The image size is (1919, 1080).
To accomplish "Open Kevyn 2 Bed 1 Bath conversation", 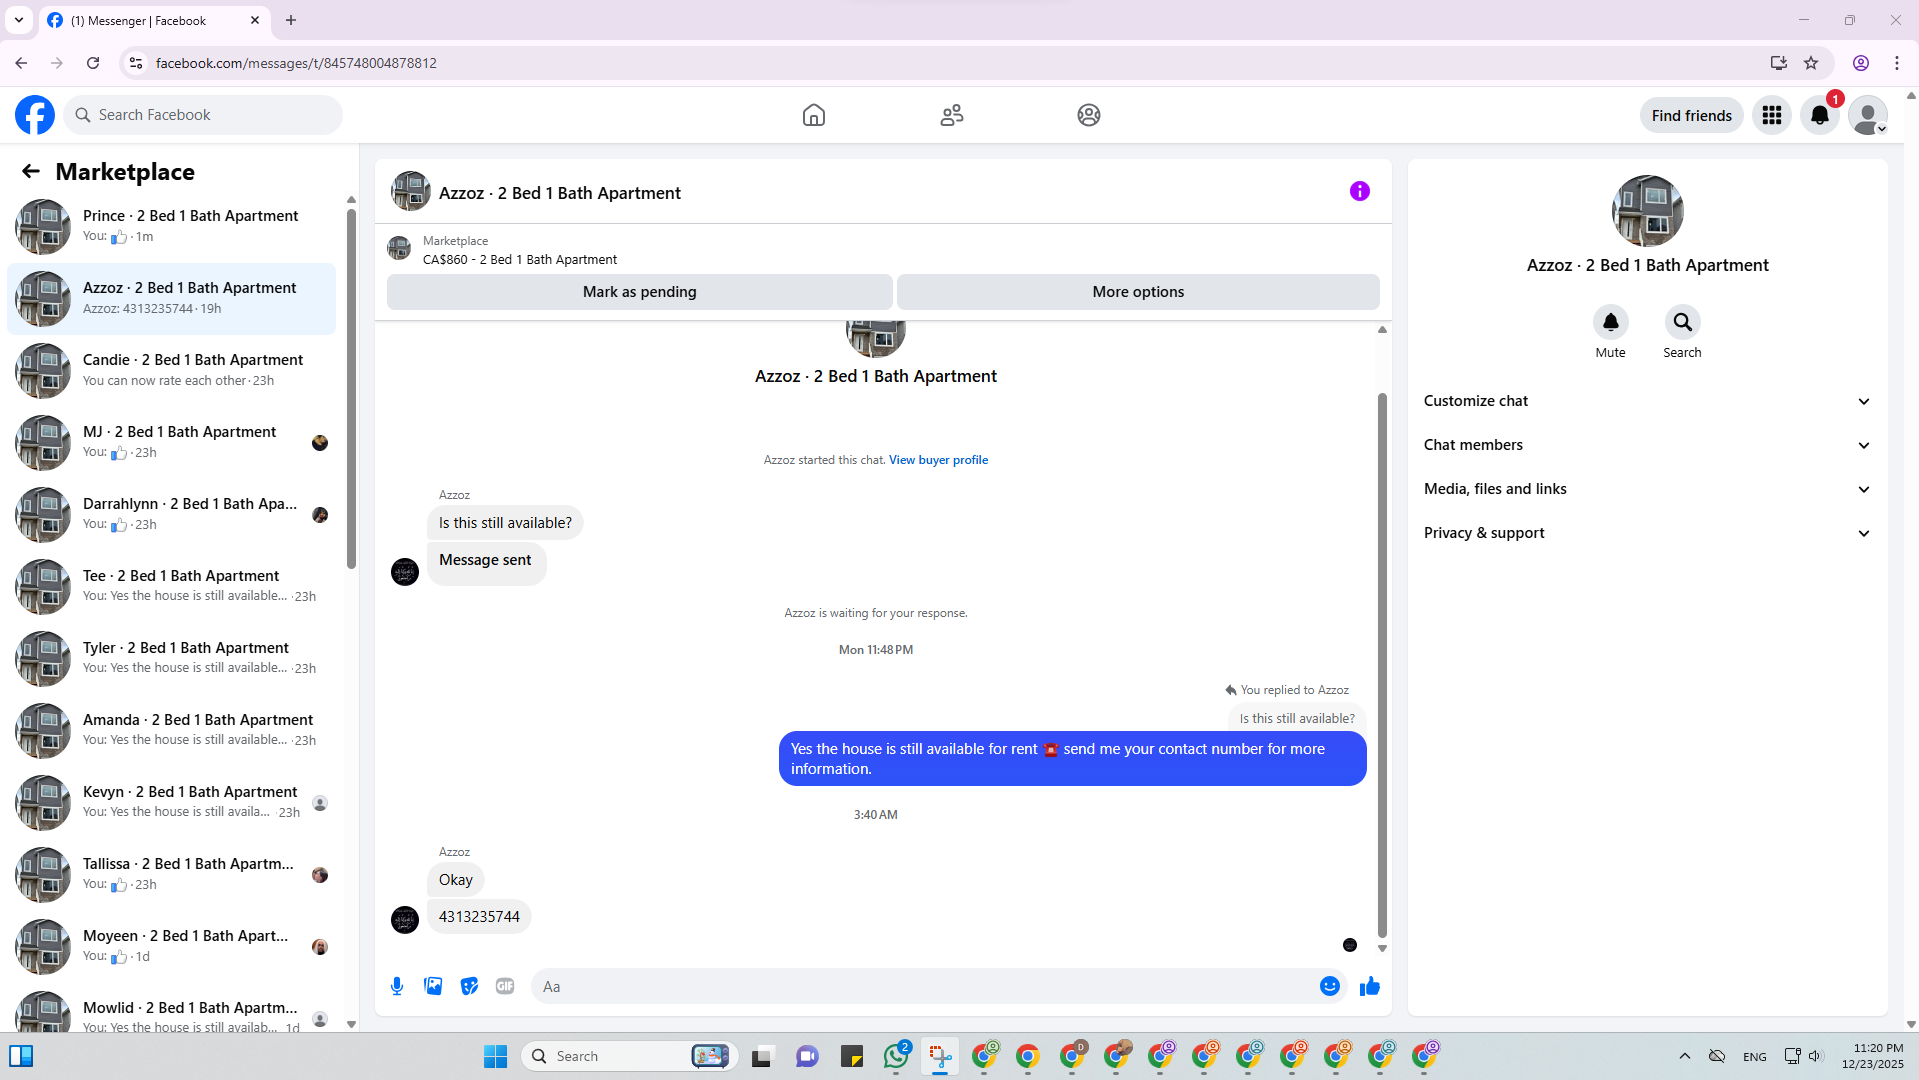I will [x=172, y=803].
